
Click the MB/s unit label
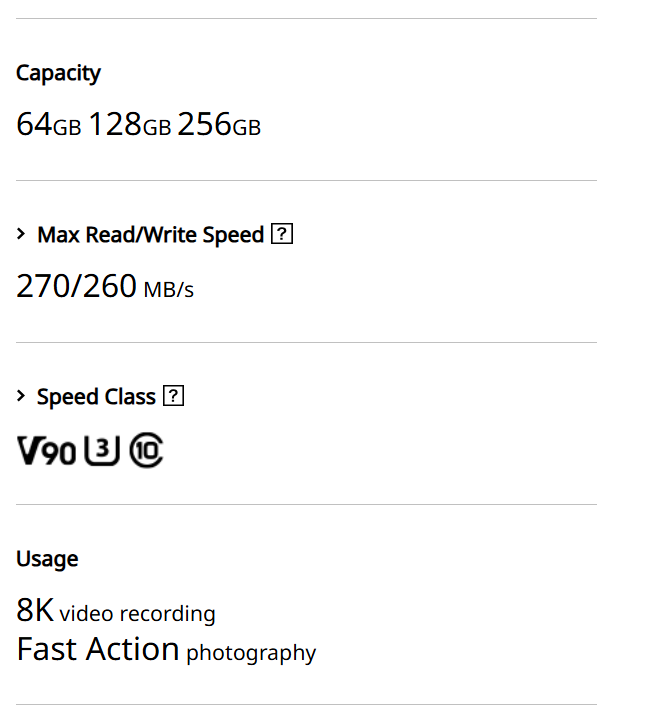click(x=168, y=290)
